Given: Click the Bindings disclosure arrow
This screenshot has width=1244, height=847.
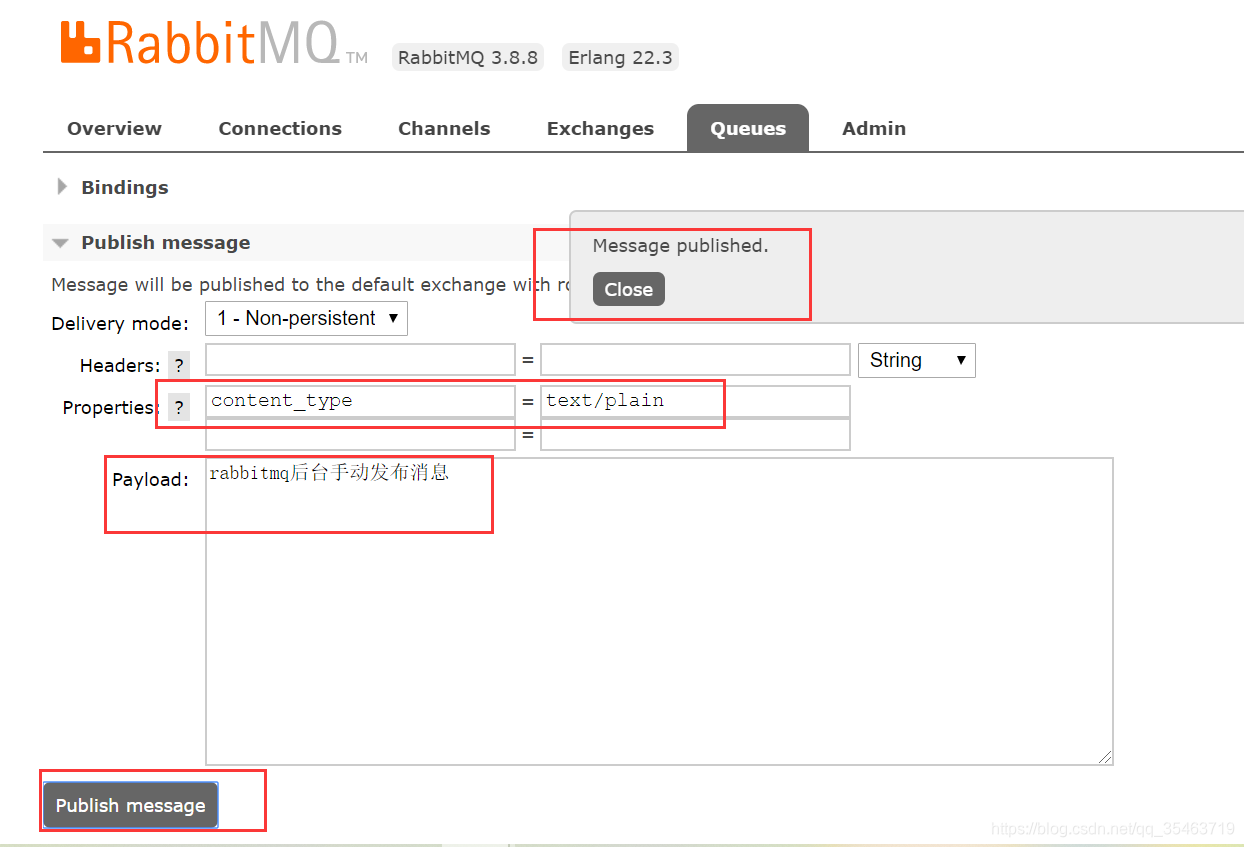Looking at the screenshot, I should 61,186.
